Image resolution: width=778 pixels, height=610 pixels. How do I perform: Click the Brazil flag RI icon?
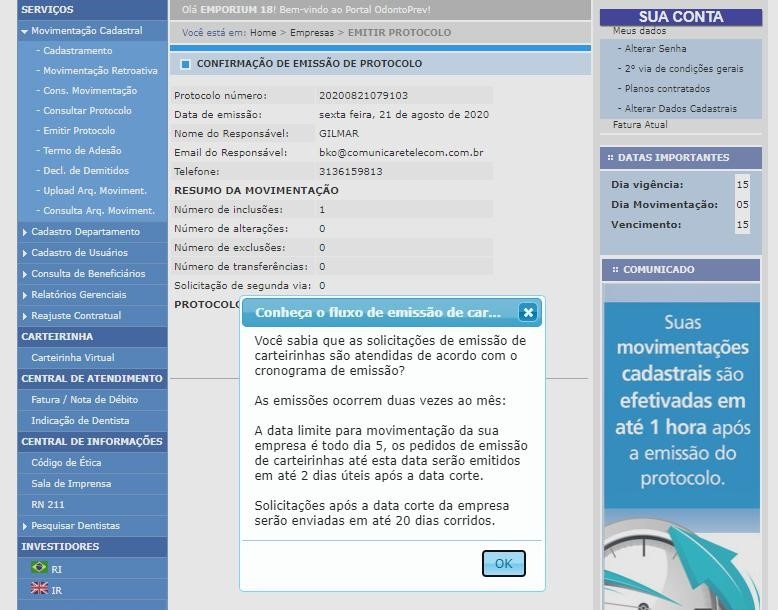coord(40,568)
